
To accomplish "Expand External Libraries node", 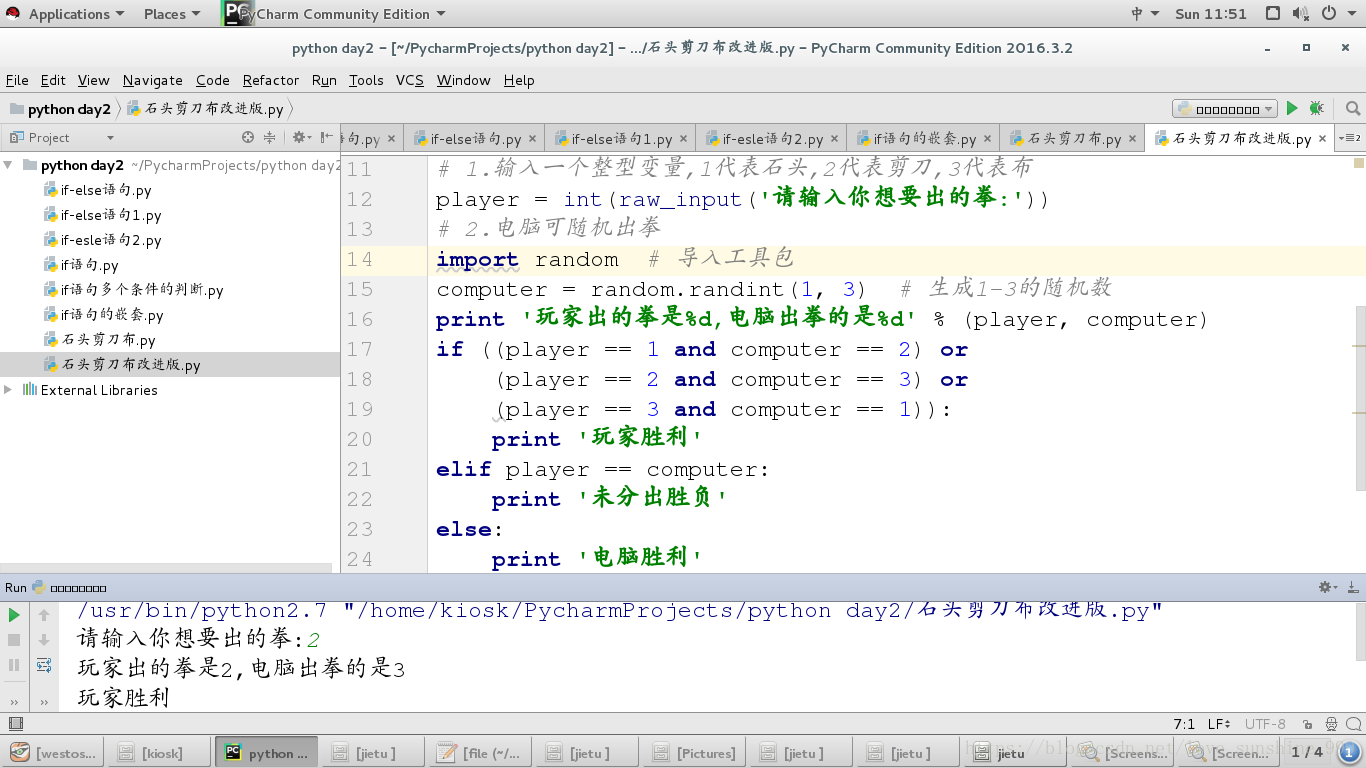I will click(9, 390).
